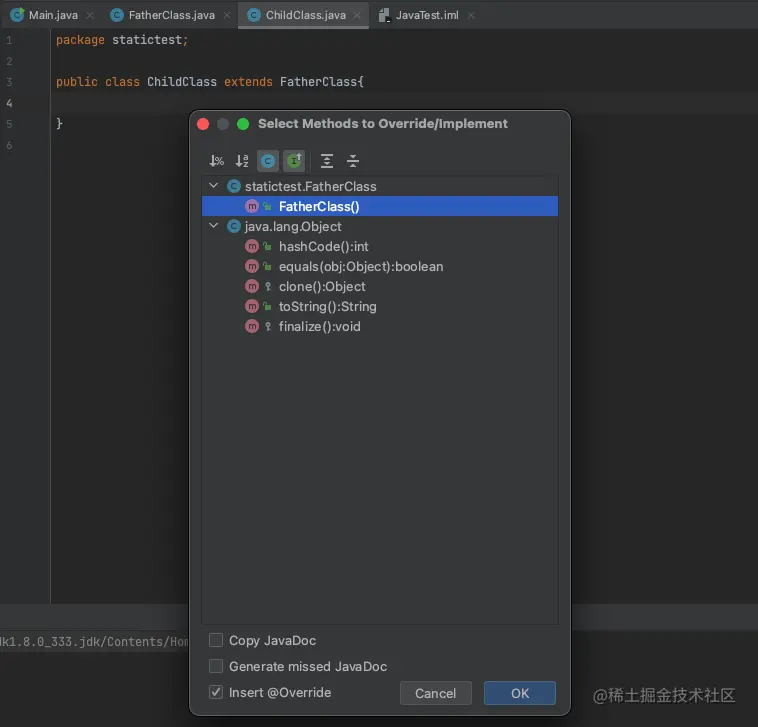Select the FatherClass() constructor row

point(379,206)
